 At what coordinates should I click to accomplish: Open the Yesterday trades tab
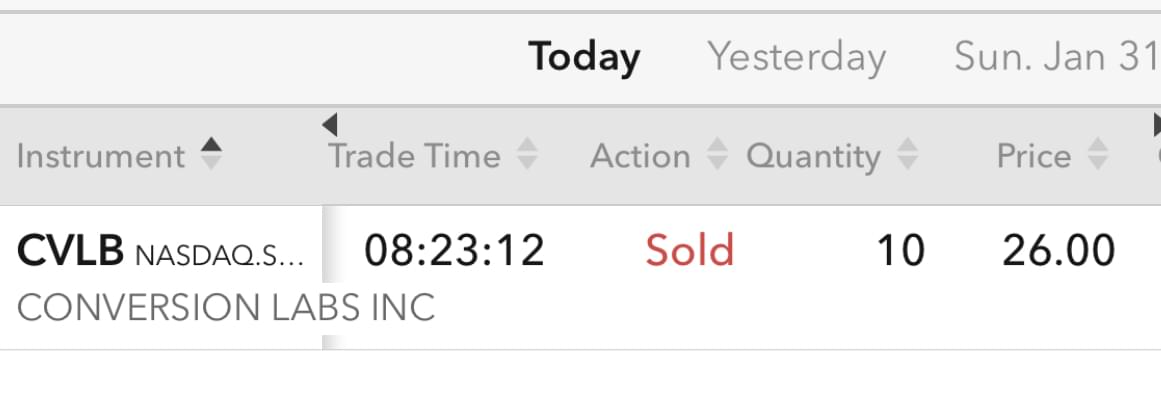(x=796, y=57)
